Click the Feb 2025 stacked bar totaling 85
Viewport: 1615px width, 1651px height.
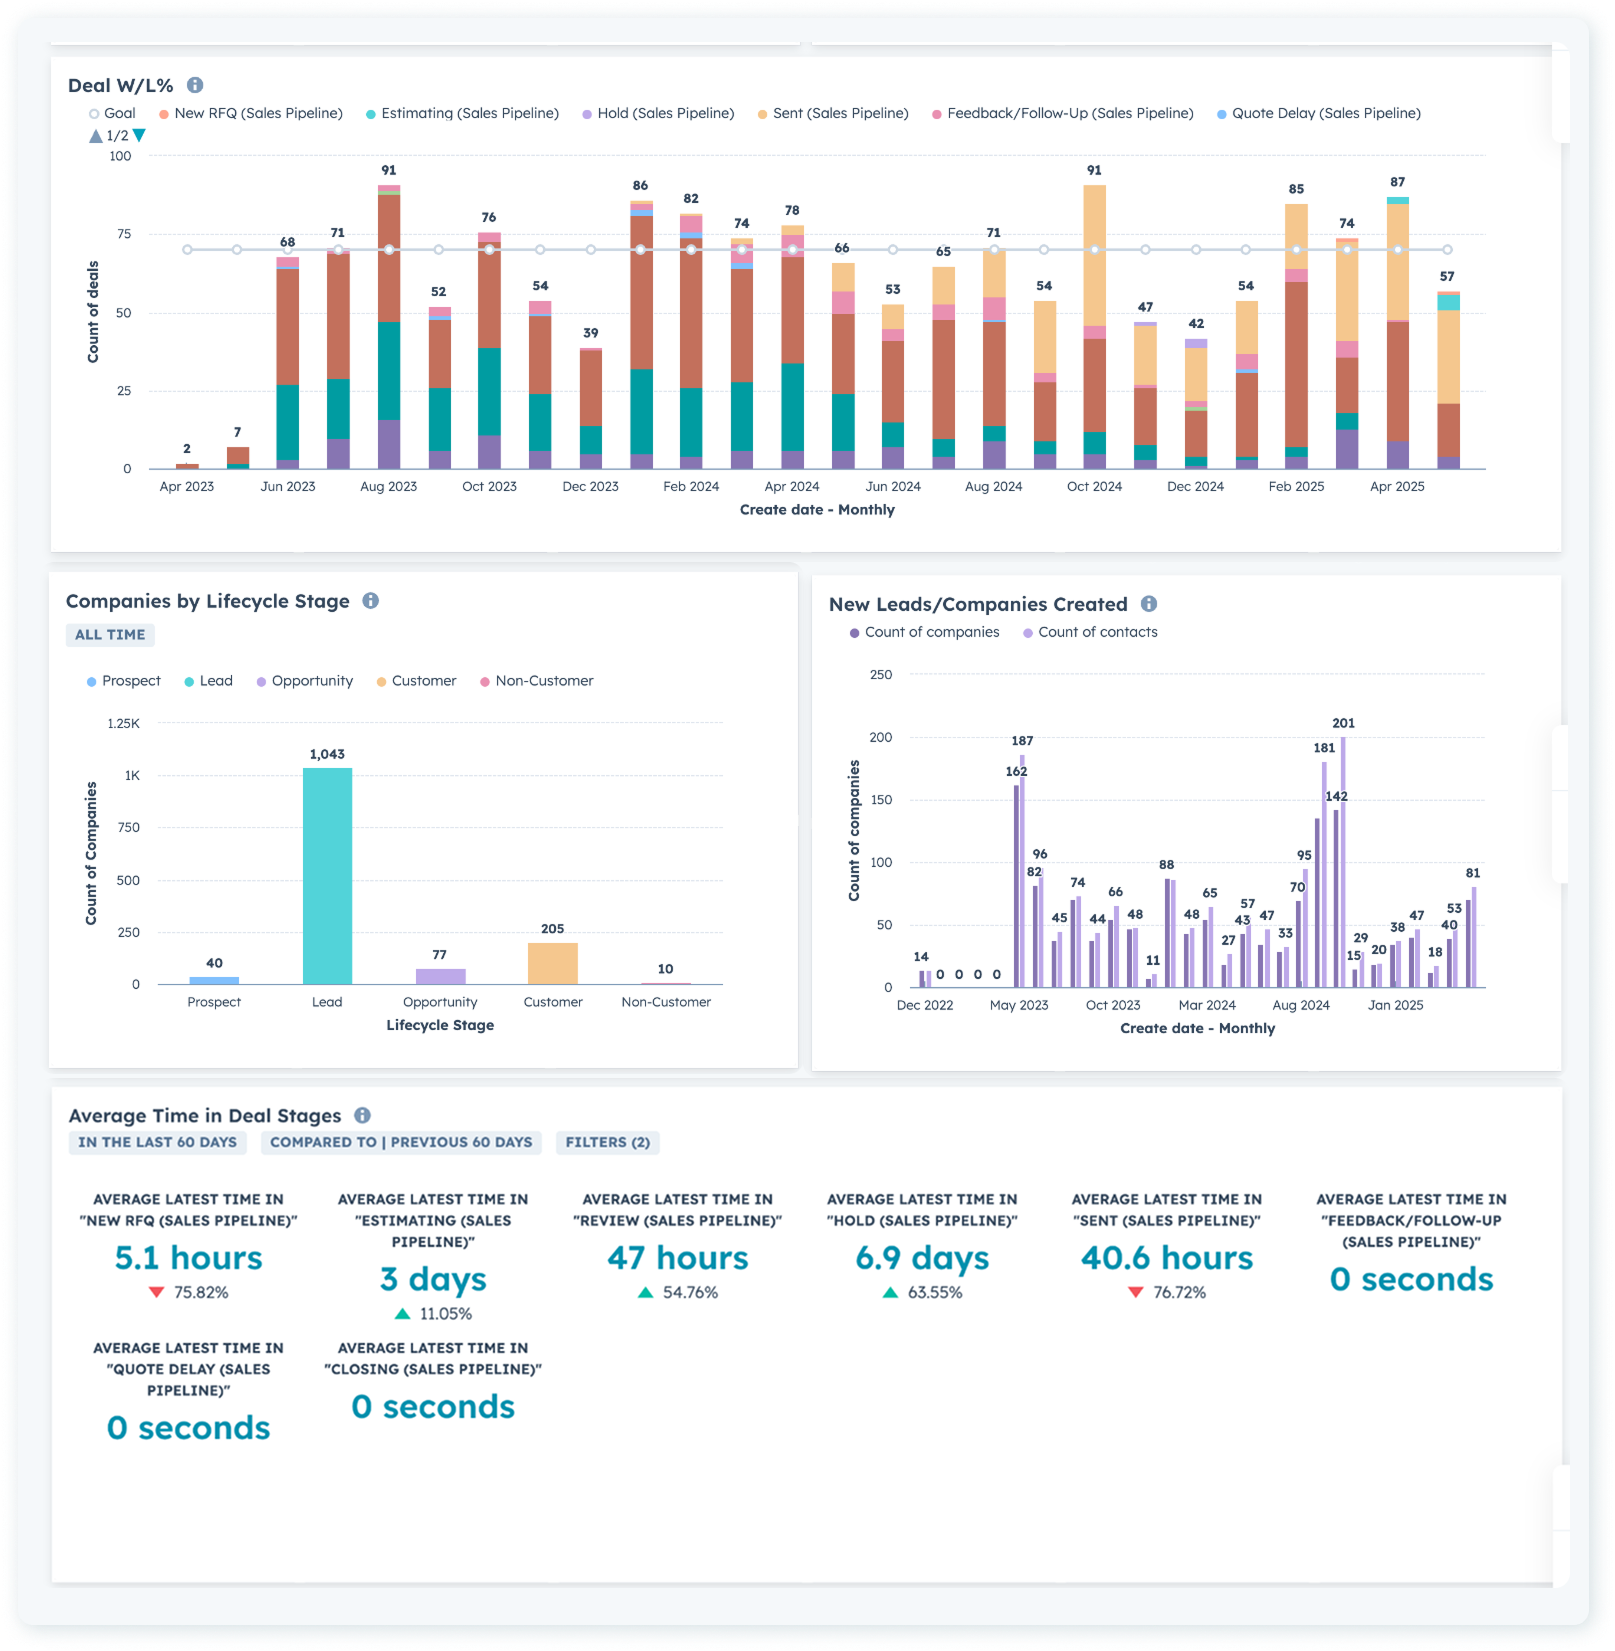[1296, 336]
